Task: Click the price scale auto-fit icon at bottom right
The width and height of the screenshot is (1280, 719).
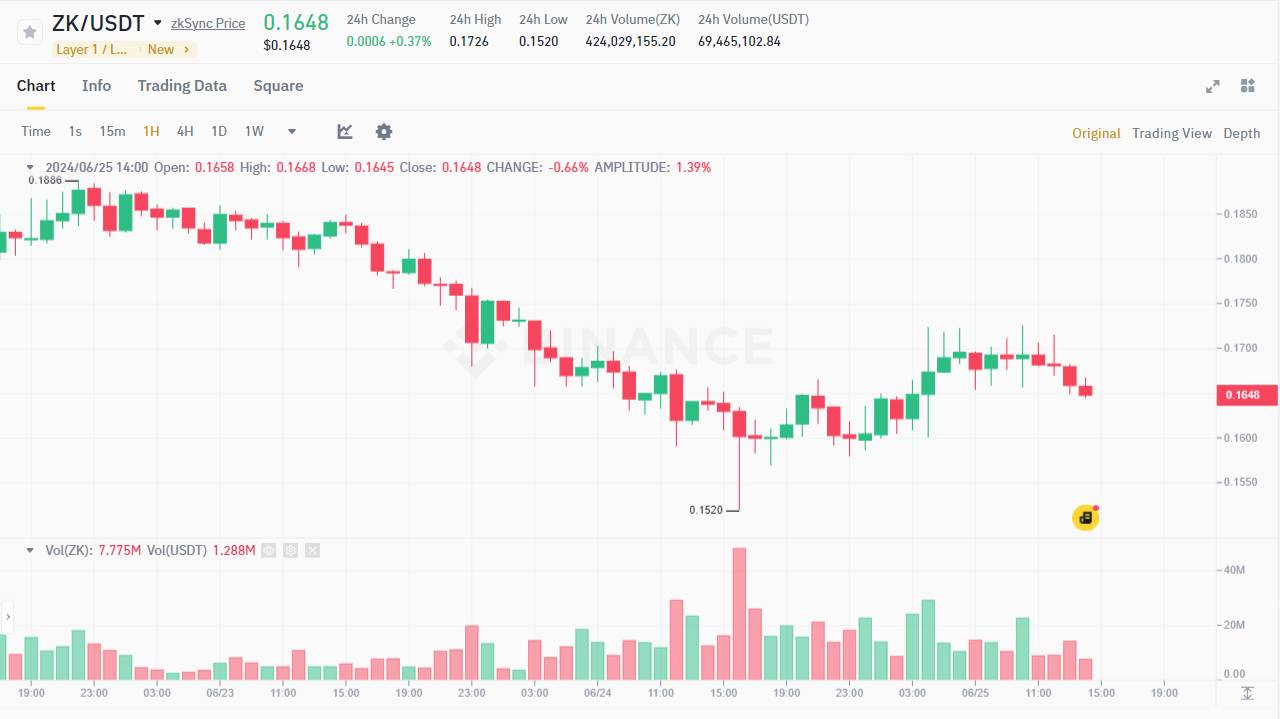Action: coord(1247,693)
